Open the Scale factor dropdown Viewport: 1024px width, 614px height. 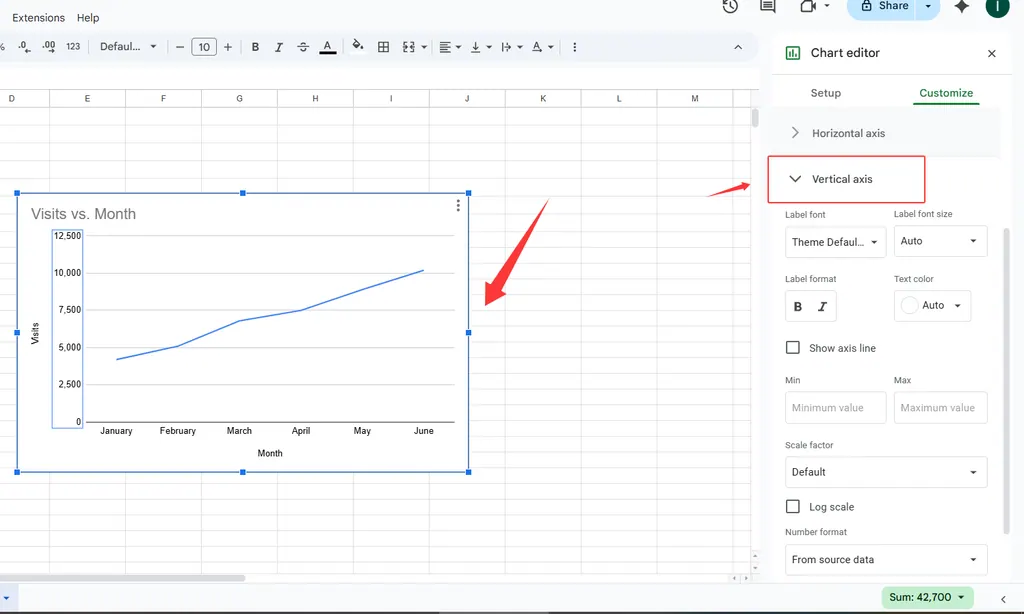coord(885,472)
